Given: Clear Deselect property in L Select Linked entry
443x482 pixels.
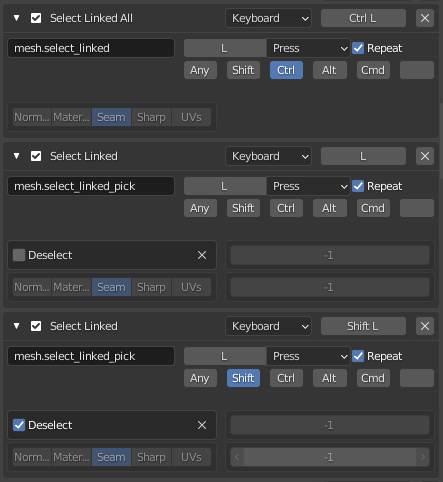Looking at the screenshot, I should [202, 255].
